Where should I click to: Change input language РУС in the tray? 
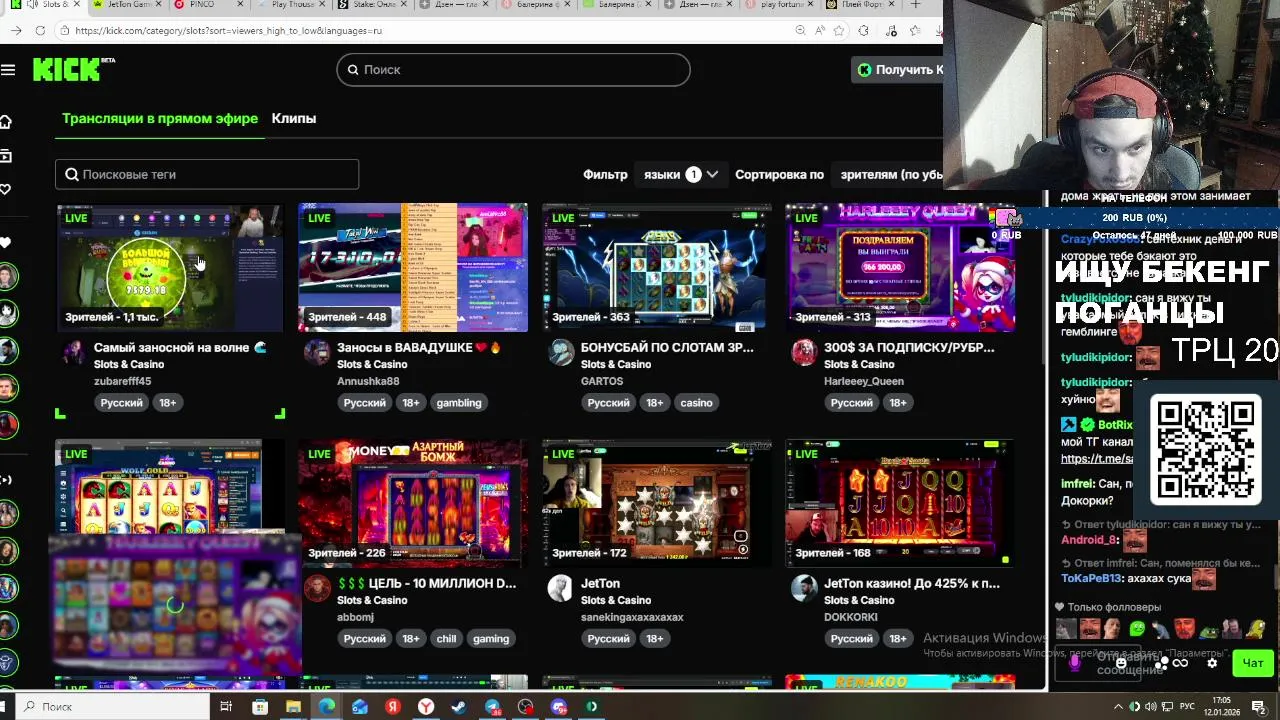tap(1187, 707)
